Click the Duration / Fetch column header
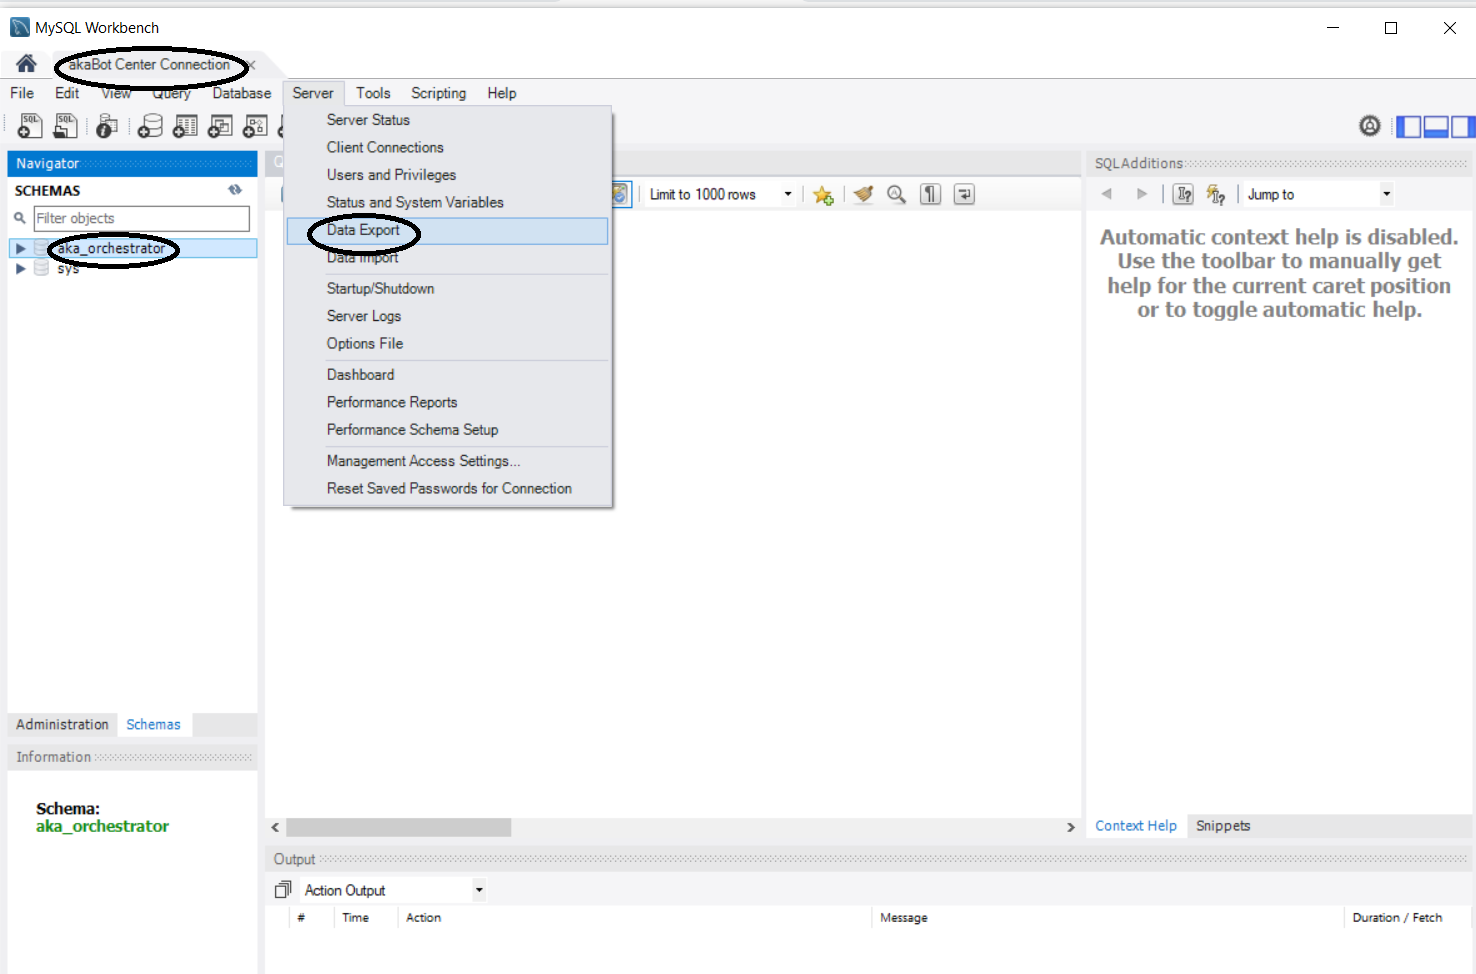 (1397, 918)
